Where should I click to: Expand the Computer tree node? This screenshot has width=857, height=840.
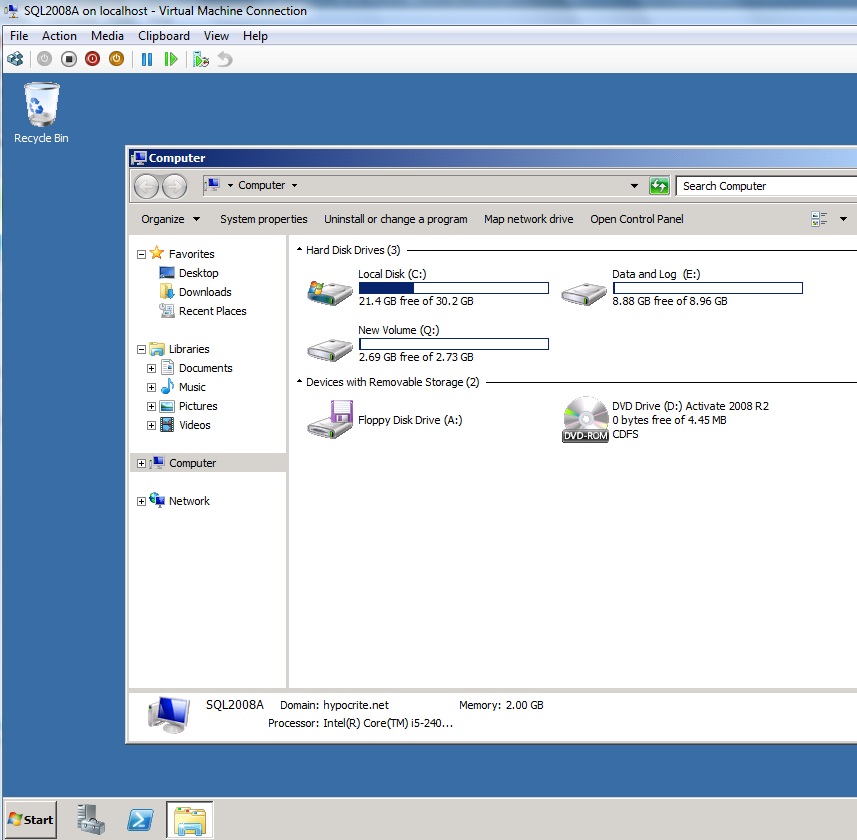142,463
